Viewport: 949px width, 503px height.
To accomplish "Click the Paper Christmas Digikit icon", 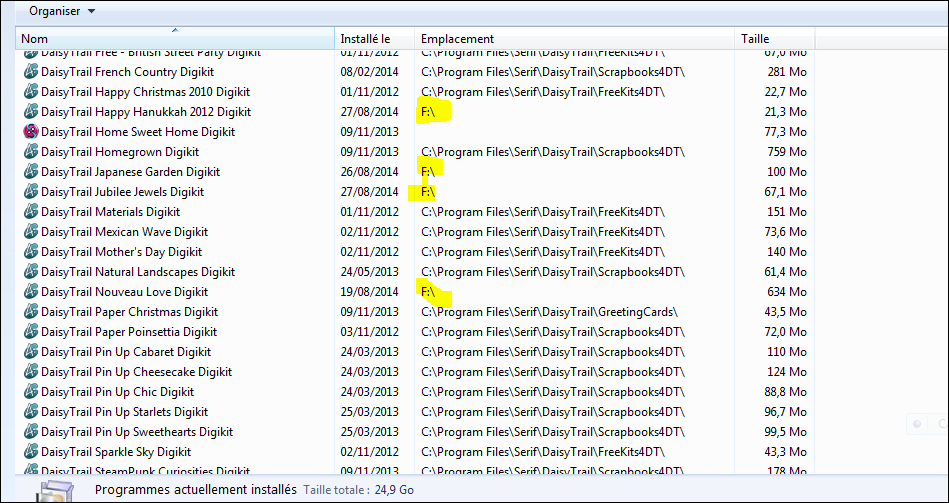I will tap(31, 312).
